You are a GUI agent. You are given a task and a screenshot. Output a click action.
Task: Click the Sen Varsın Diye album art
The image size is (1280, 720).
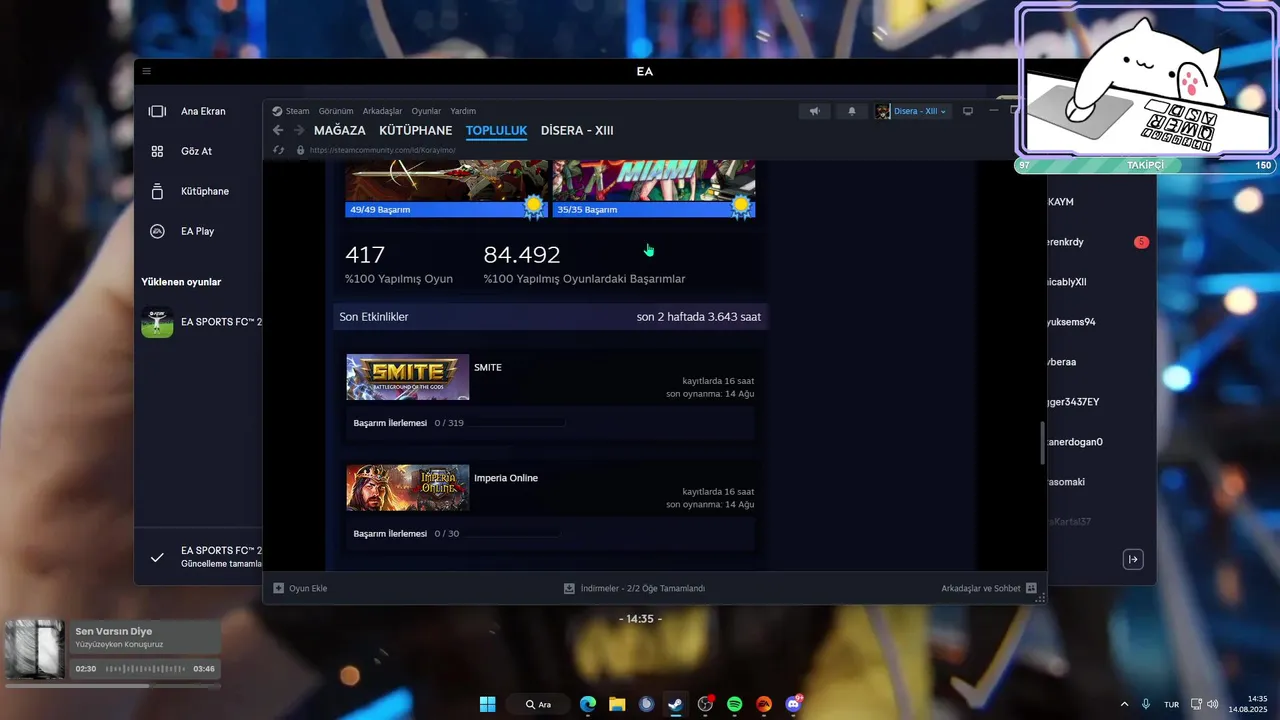pyautogui.click(x=35, y=649)
